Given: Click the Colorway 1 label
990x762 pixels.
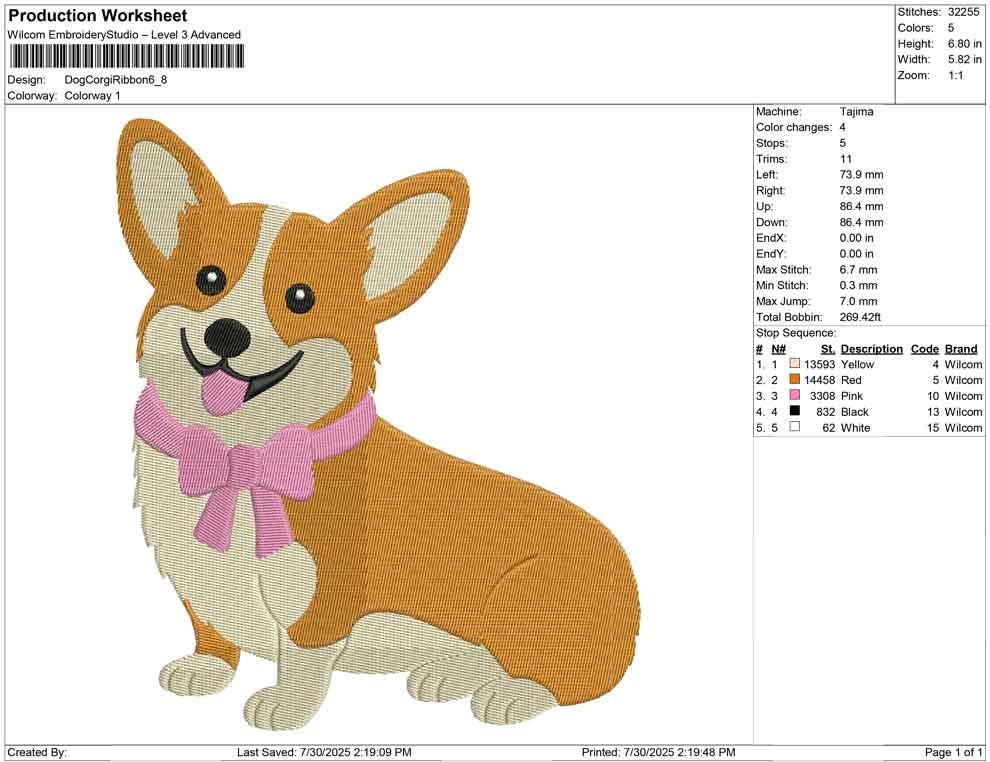Looking at the screenshot, I should tap(93, 95).
